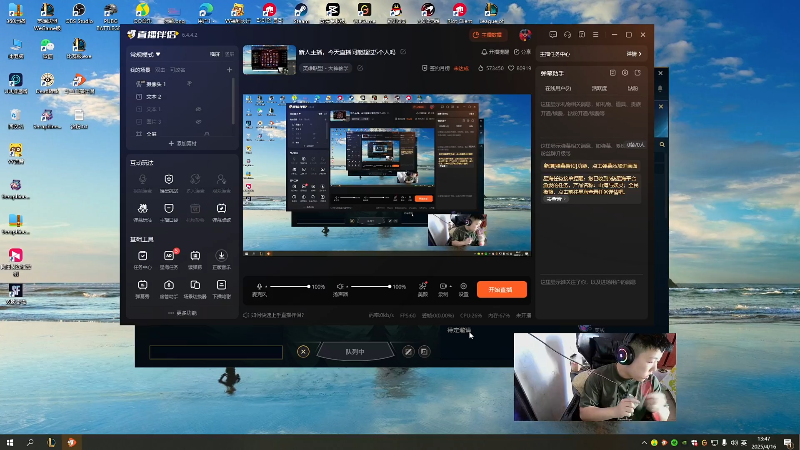The image size is (800, 450).
Task: Click the circled X icon in back window
Action: pyautogui.click(x=303, y=352)
